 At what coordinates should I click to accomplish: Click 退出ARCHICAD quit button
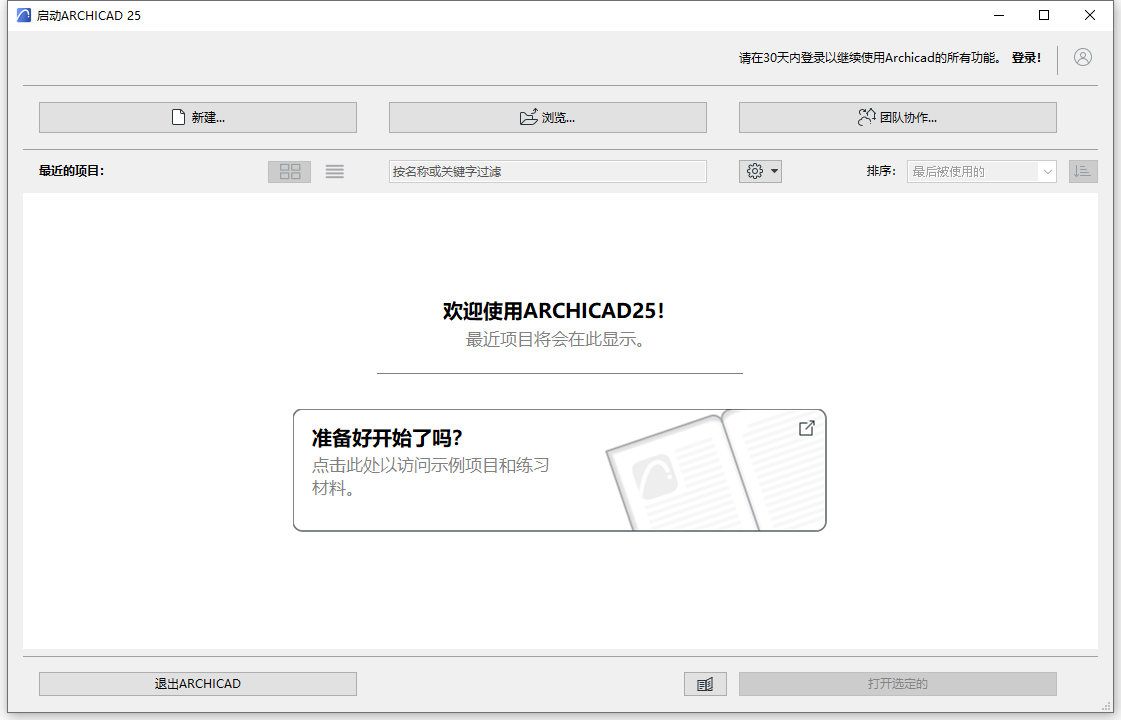198,684
